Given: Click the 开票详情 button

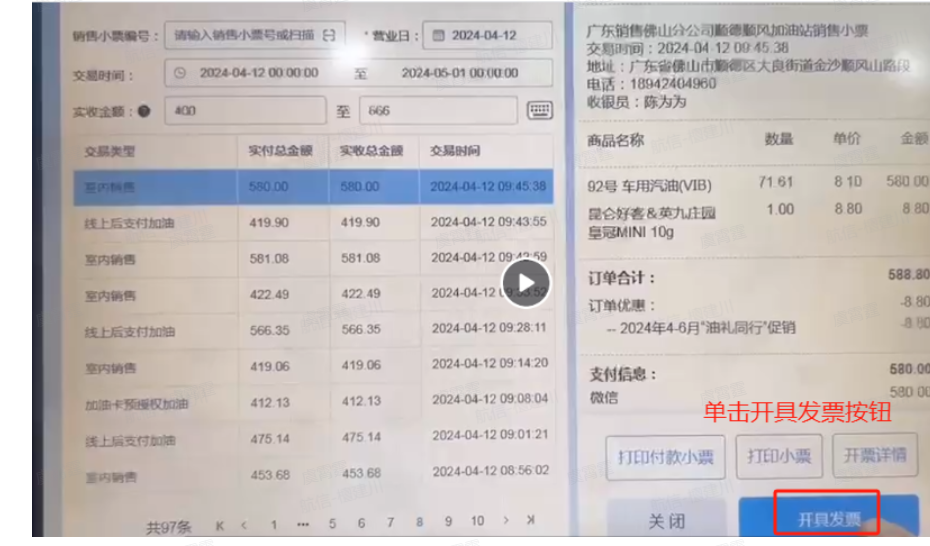Looking at the screenshot, I should 875,457.
